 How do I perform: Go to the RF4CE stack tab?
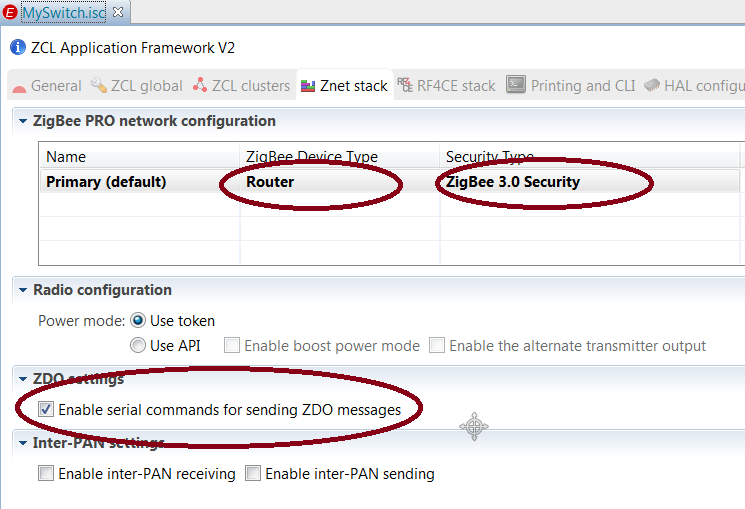(446, 86)
